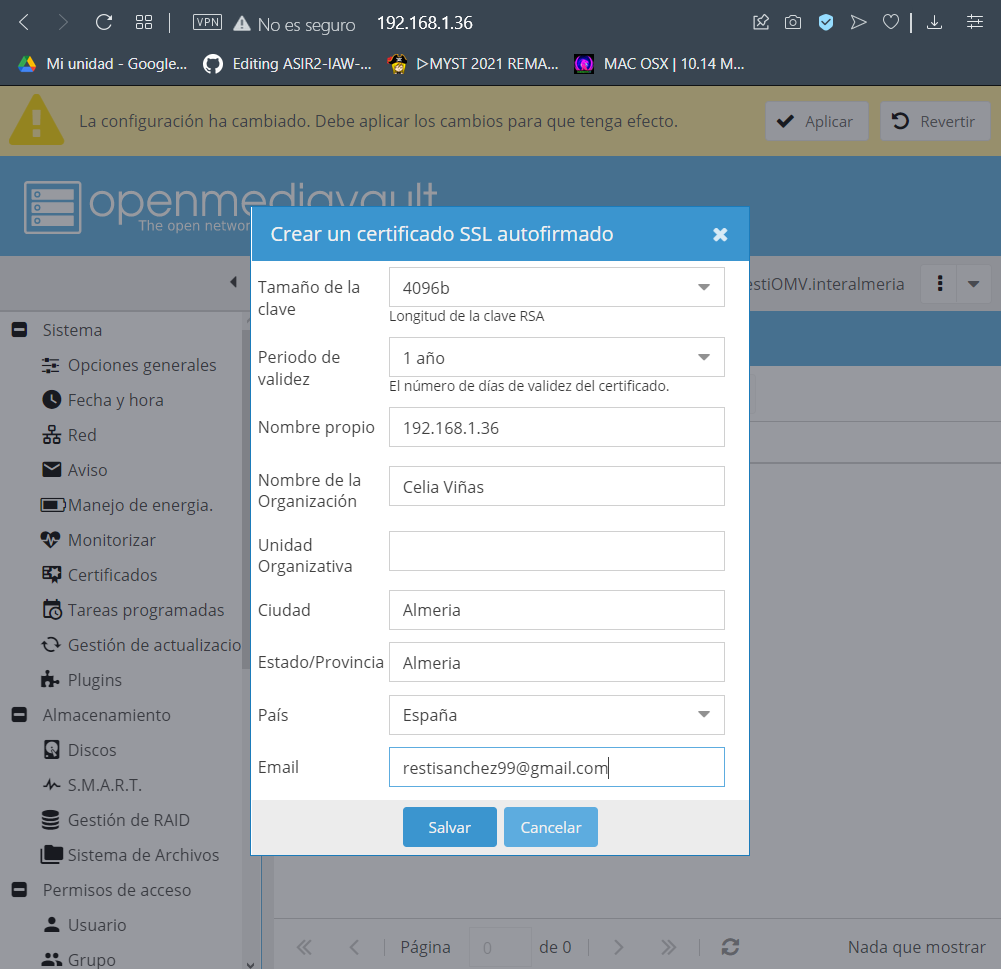Click the empty 'Unidad Organizativa' field
This screenshot has width=1001, height=969.
[x=556, y=551]
